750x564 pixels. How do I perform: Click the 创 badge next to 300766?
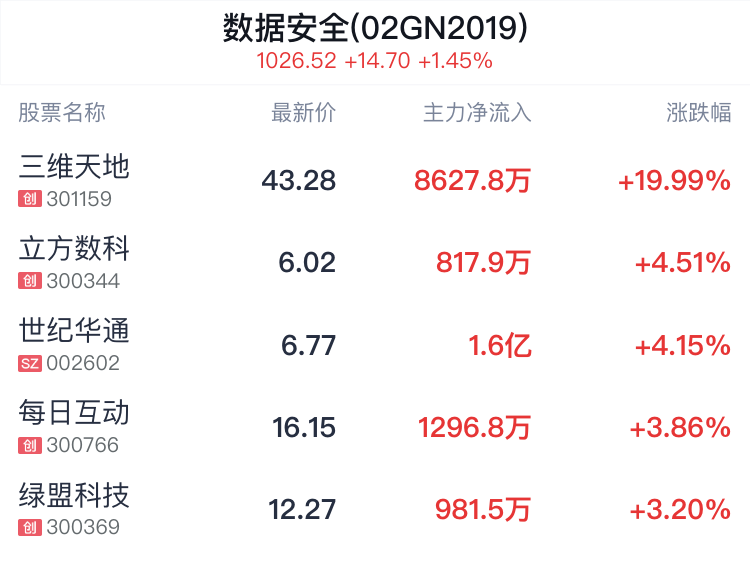coord(30,445)
